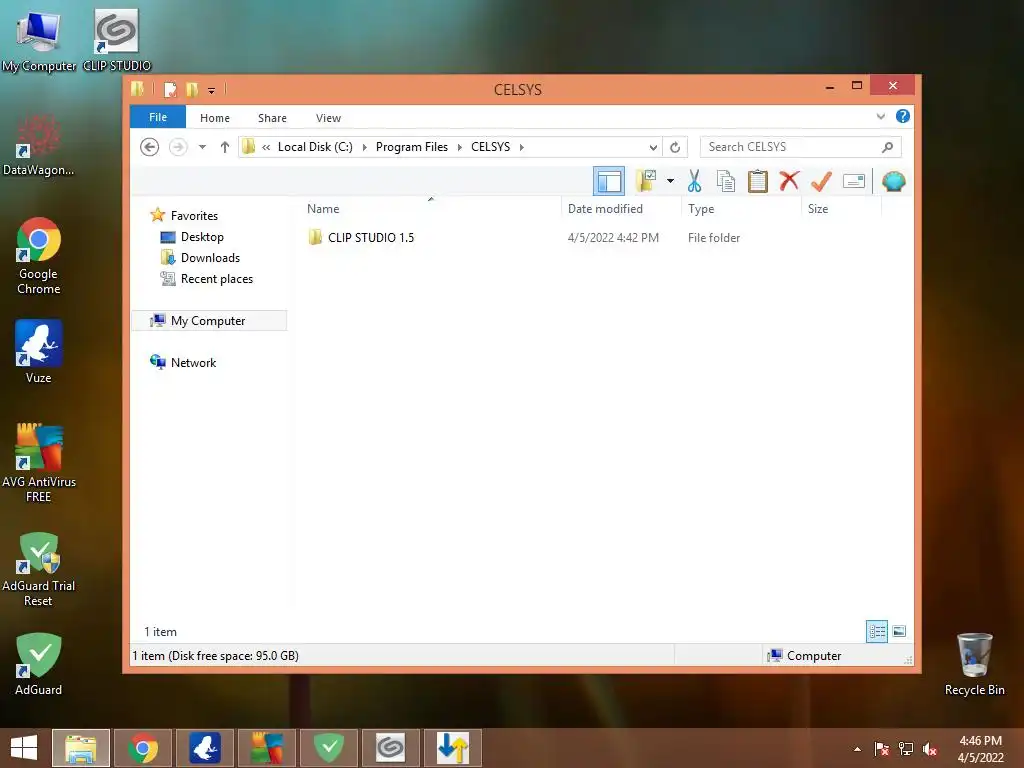
Task: Click Vuze desktop shortcut
Action: click(x=39, y=351)
